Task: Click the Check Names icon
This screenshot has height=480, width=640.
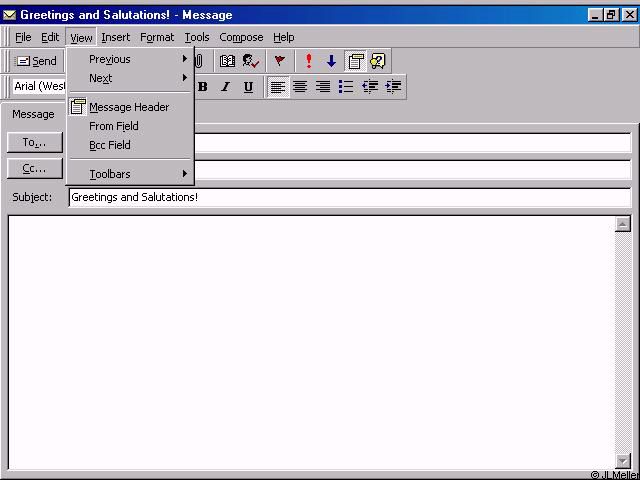Action: 251,61
